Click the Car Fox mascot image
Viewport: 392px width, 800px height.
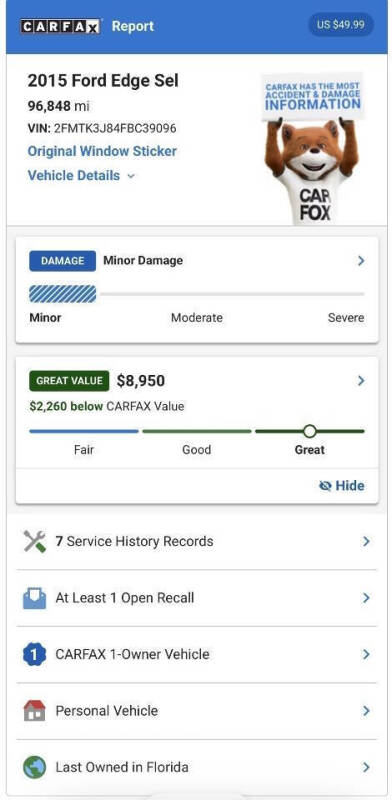click(312, 148)
